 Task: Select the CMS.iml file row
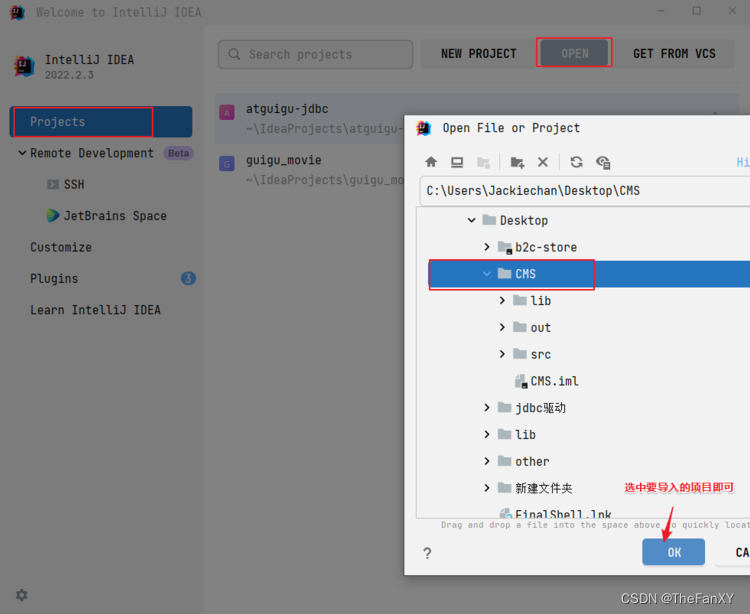point(583,381)
